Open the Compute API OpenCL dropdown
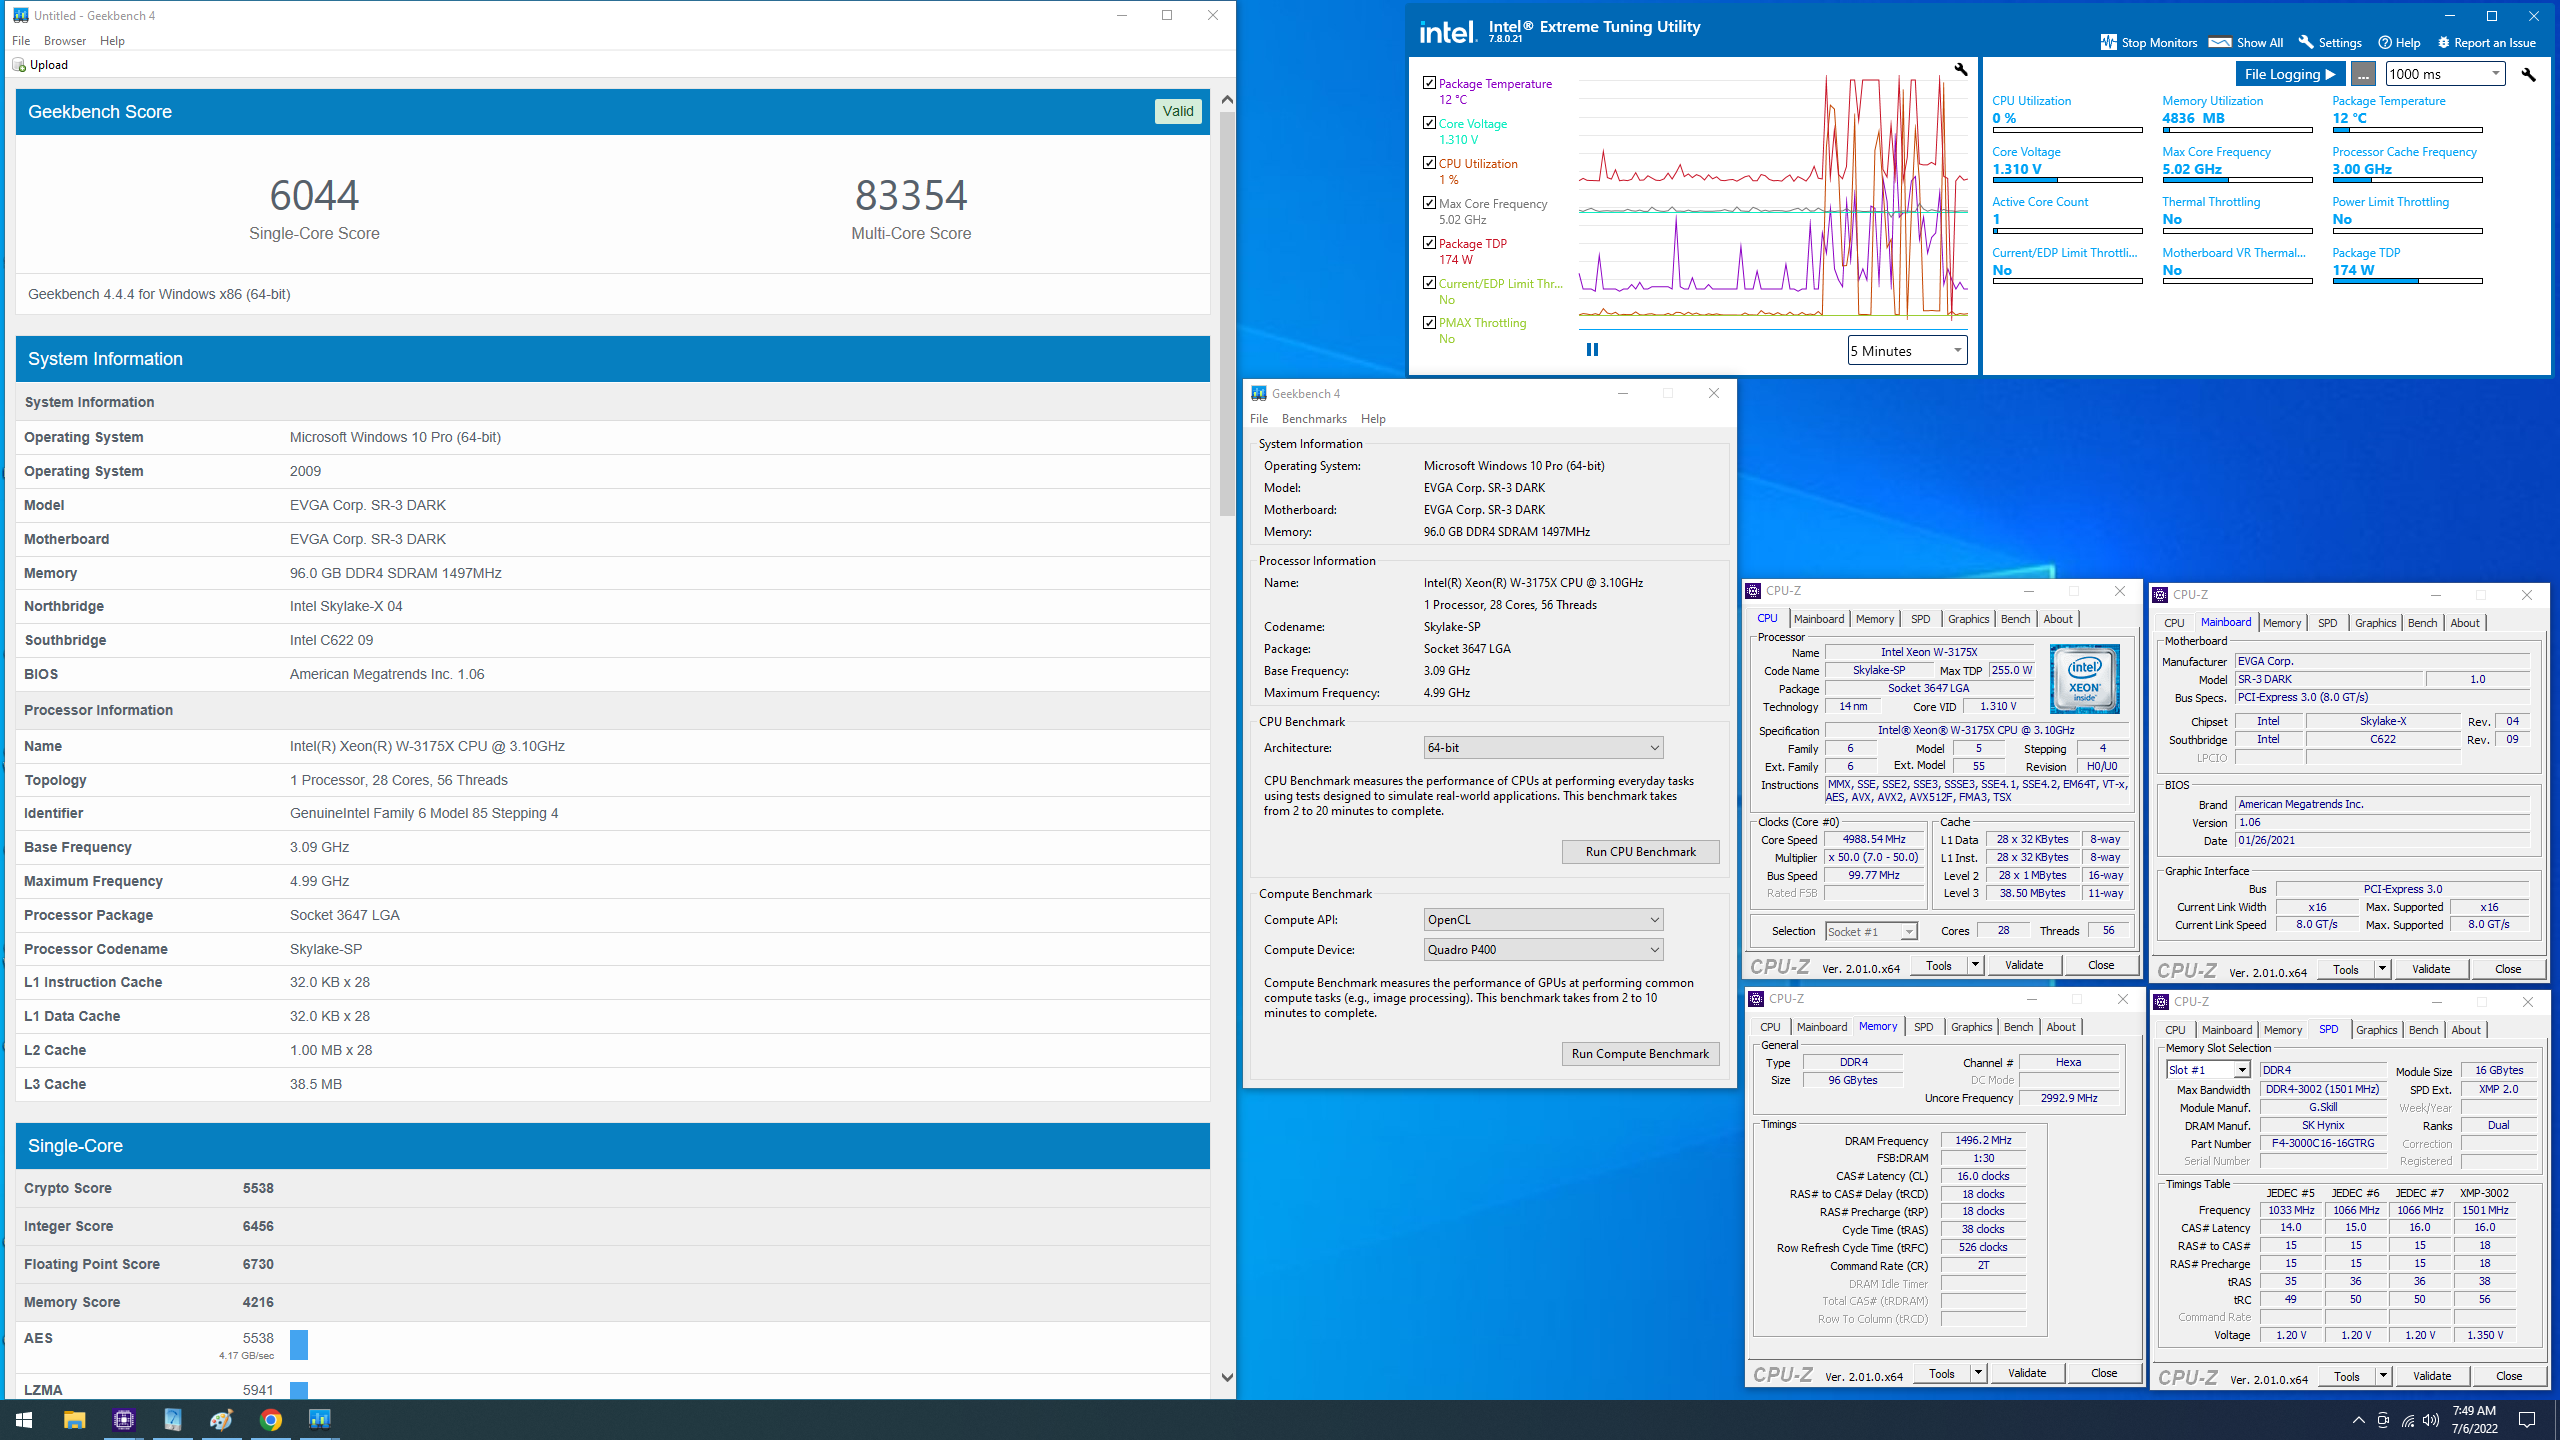The image size is (2560, 1440). tap(1543, 920)
